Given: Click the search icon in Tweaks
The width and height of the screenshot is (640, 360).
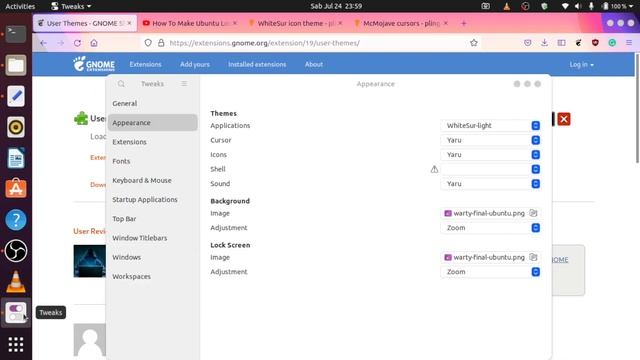Looking at the screenshot, I should pos(121,84).
